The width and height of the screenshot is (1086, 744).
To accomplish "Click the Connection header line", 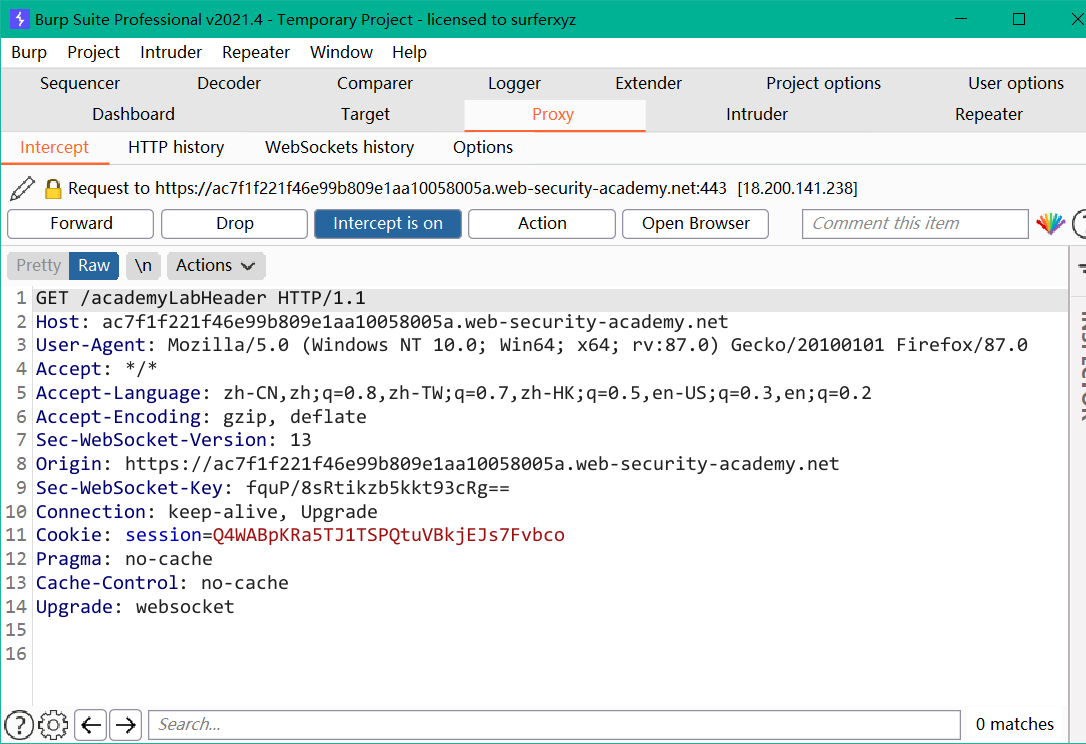I will coord(207,512).
